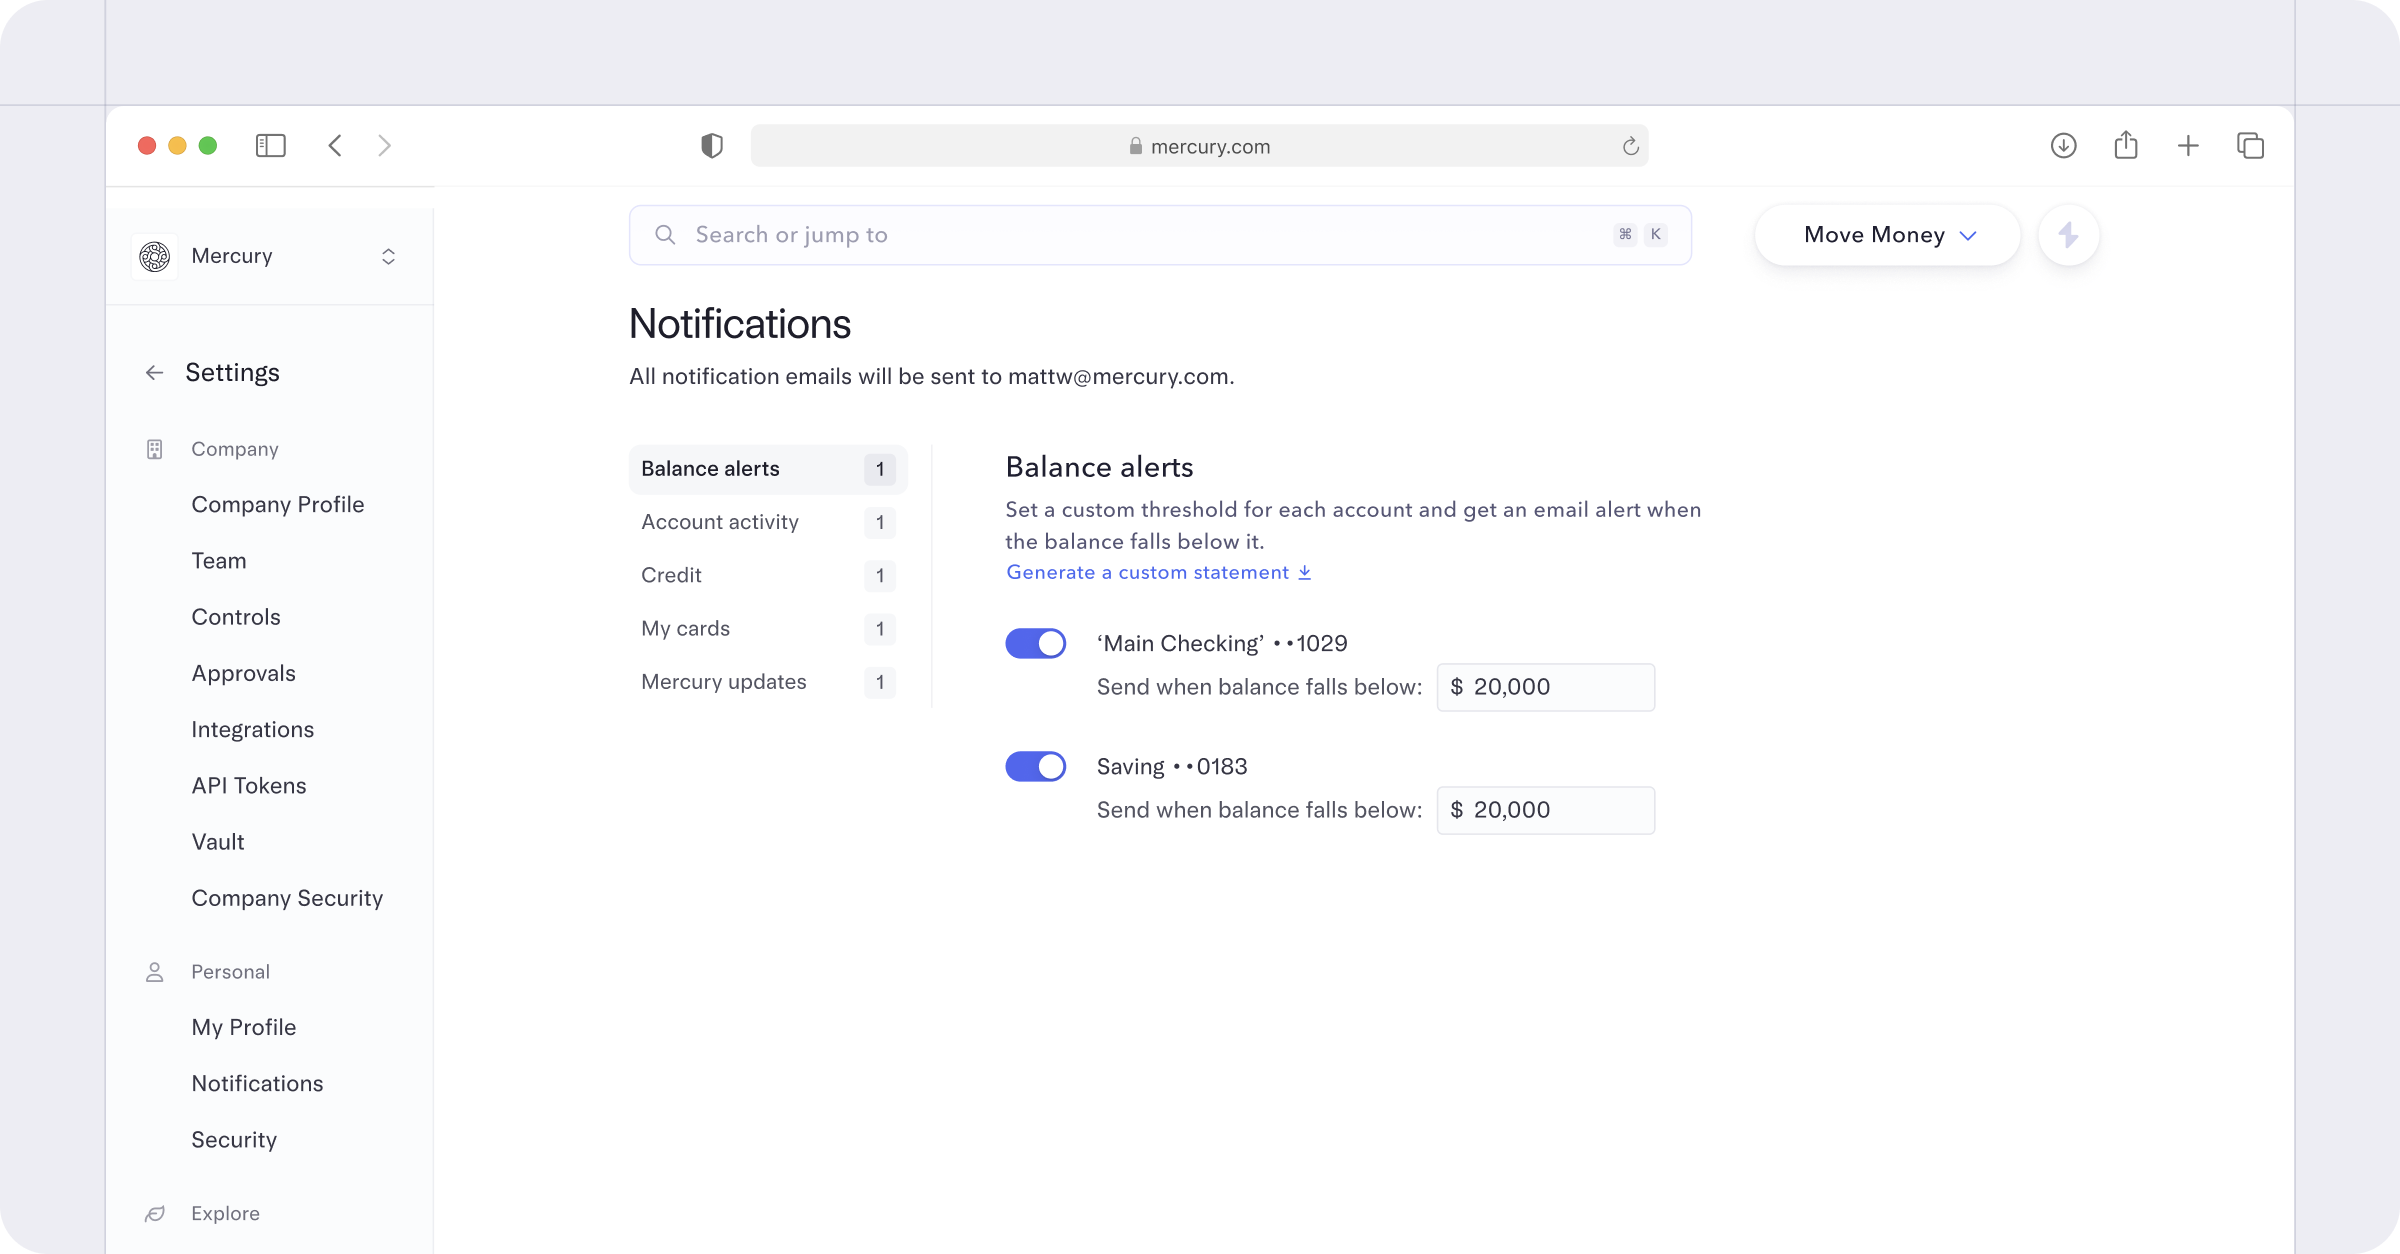The height and width of the screenshot is (1254, 2400).
Task: Open the Move Money dropdown
Action: pos(1888,235)
